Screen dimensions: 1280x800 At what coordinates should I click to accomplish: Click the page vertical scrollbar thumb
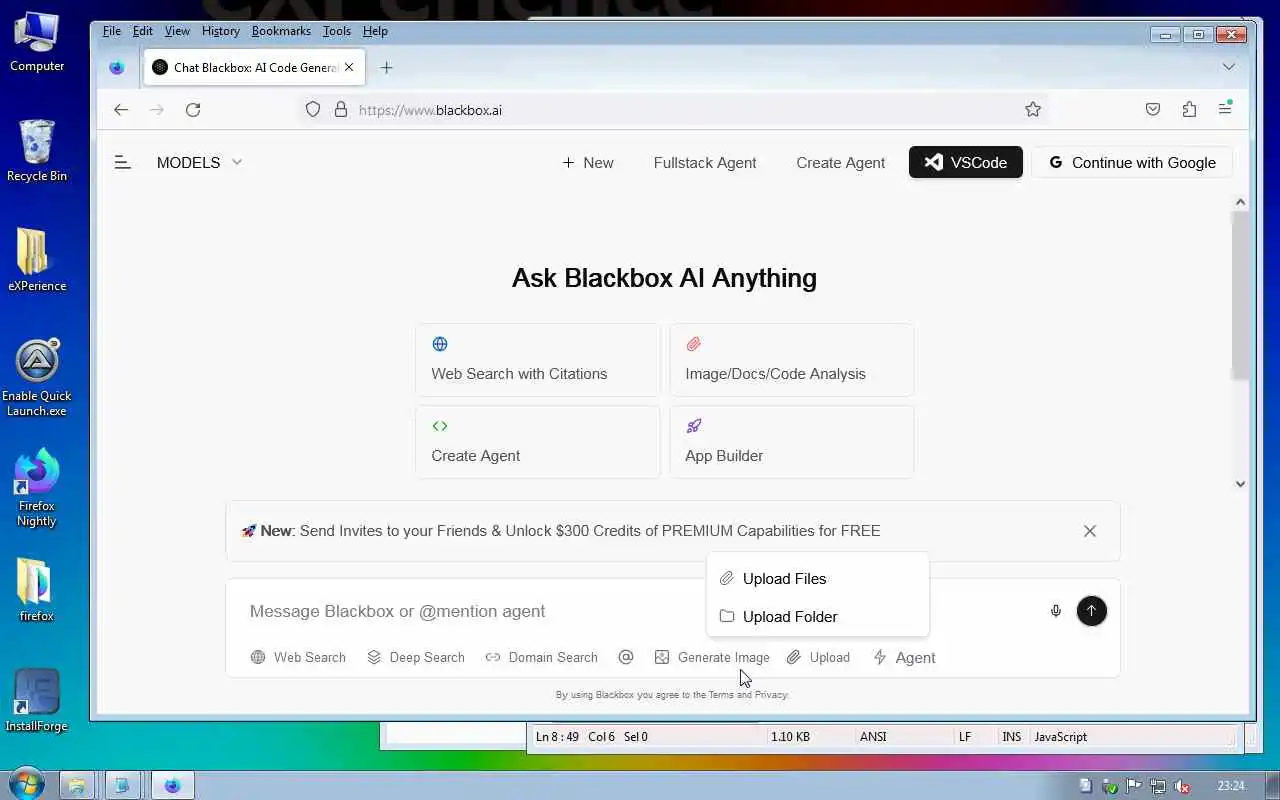click(x=1240, y=295)
